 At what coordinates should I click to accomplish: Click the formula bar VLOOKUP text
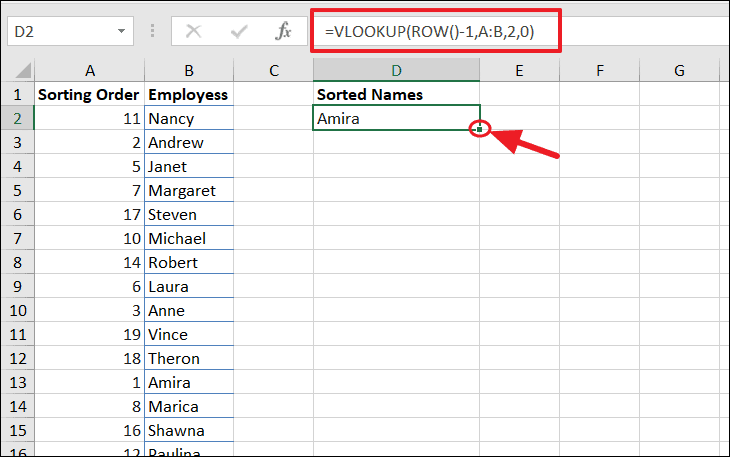pyautogui.click(x=429, y=32)
